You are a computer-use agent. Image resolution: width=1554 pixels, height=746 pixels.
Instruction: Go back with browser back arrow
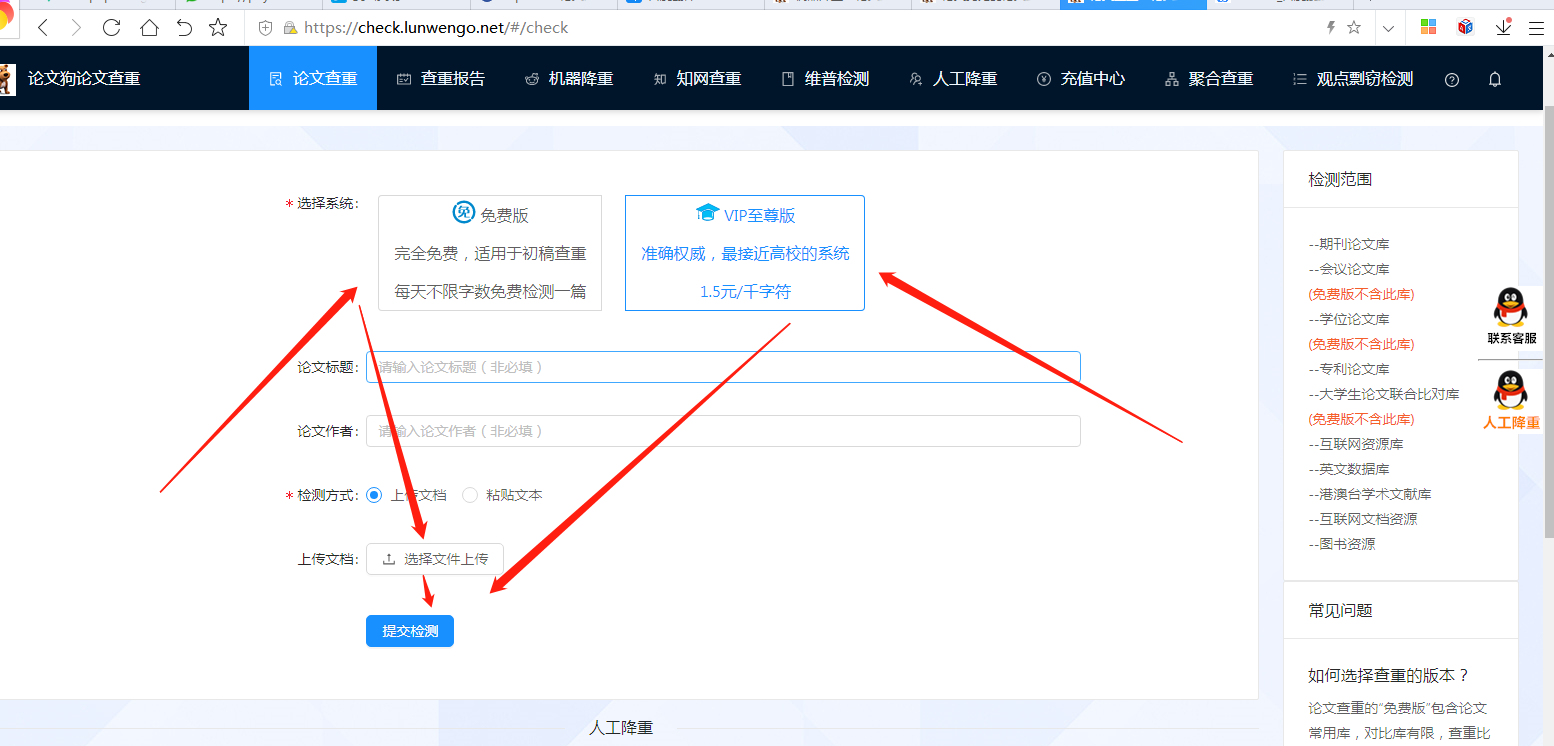42,28
